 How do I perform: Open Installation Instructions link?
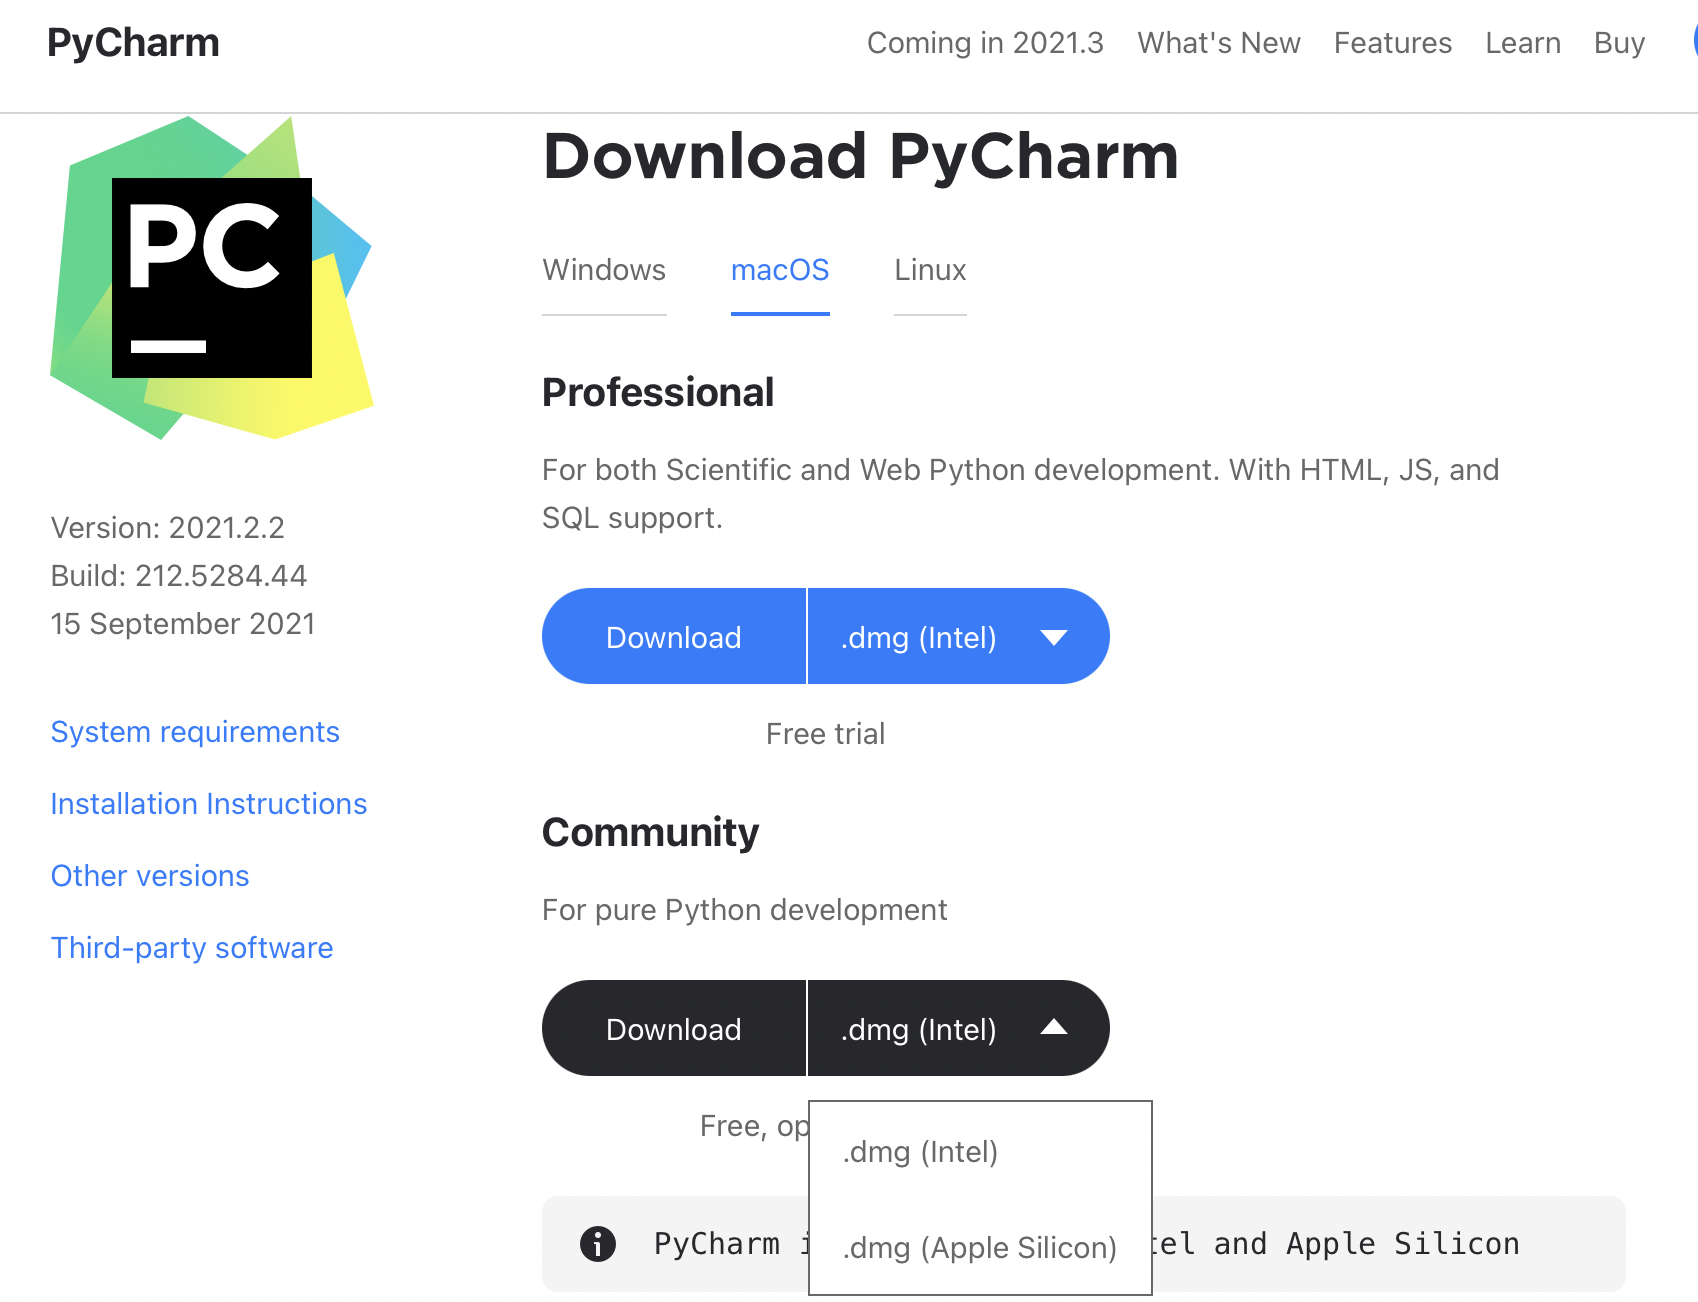(x=209, y=804)
